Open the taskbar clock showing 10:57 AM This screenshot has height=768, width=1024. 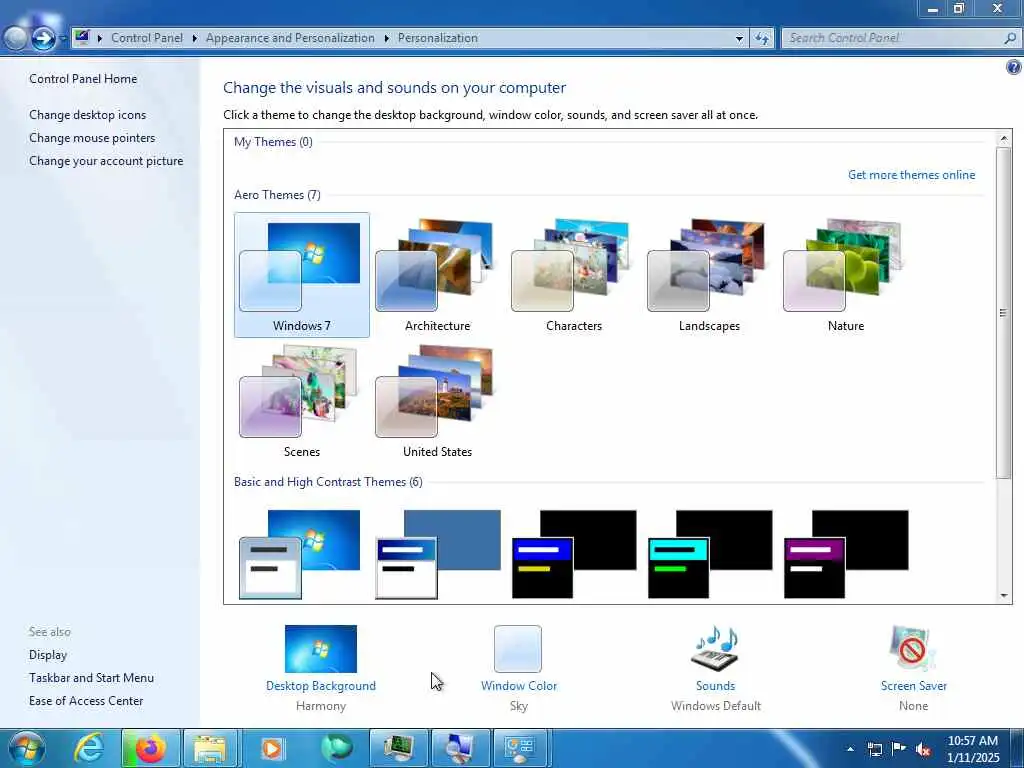point(972,748)
